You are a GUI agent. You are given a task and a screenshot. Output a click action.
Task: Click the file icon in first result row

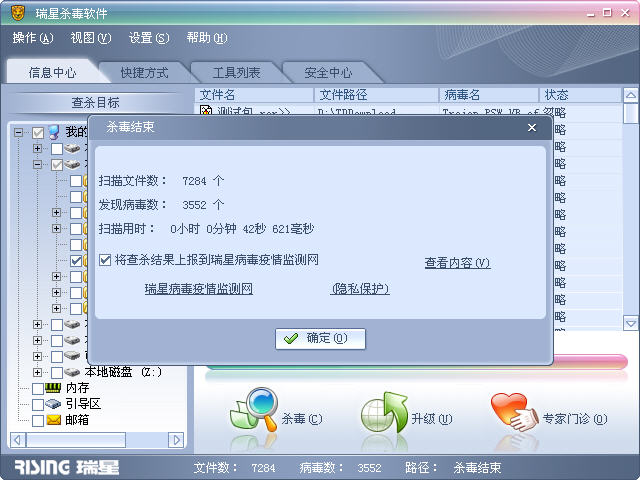pyautogui.click(x=206, y=110)
